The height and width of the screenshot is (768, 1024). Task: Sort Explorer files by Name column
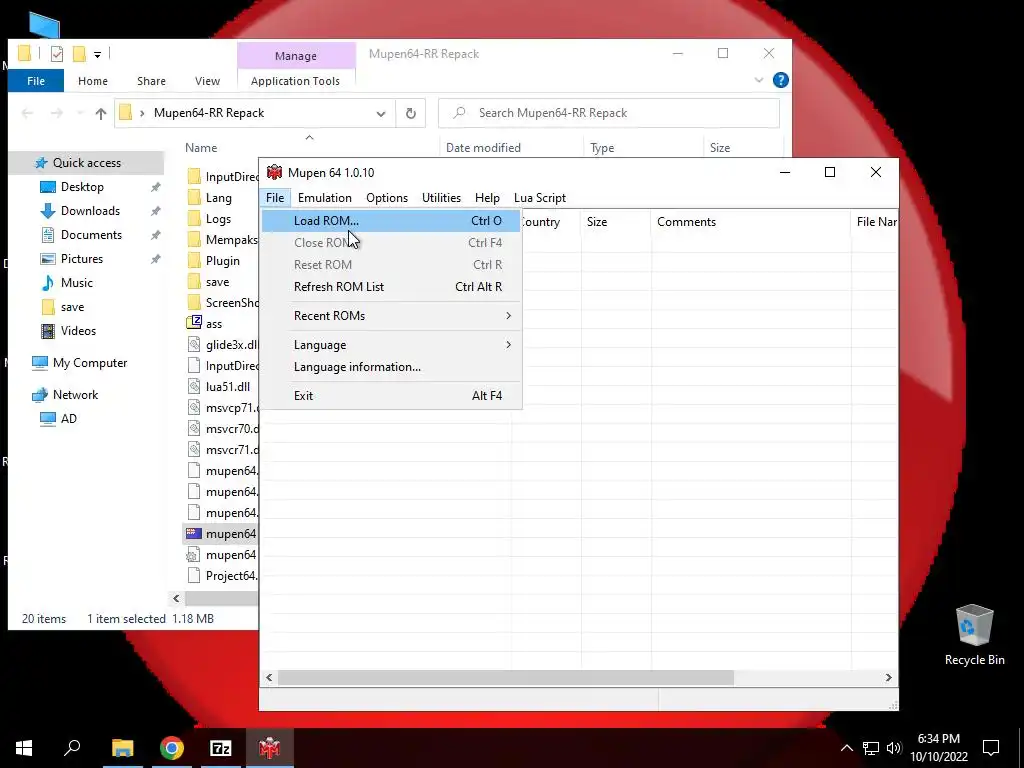tap(200, 148)
